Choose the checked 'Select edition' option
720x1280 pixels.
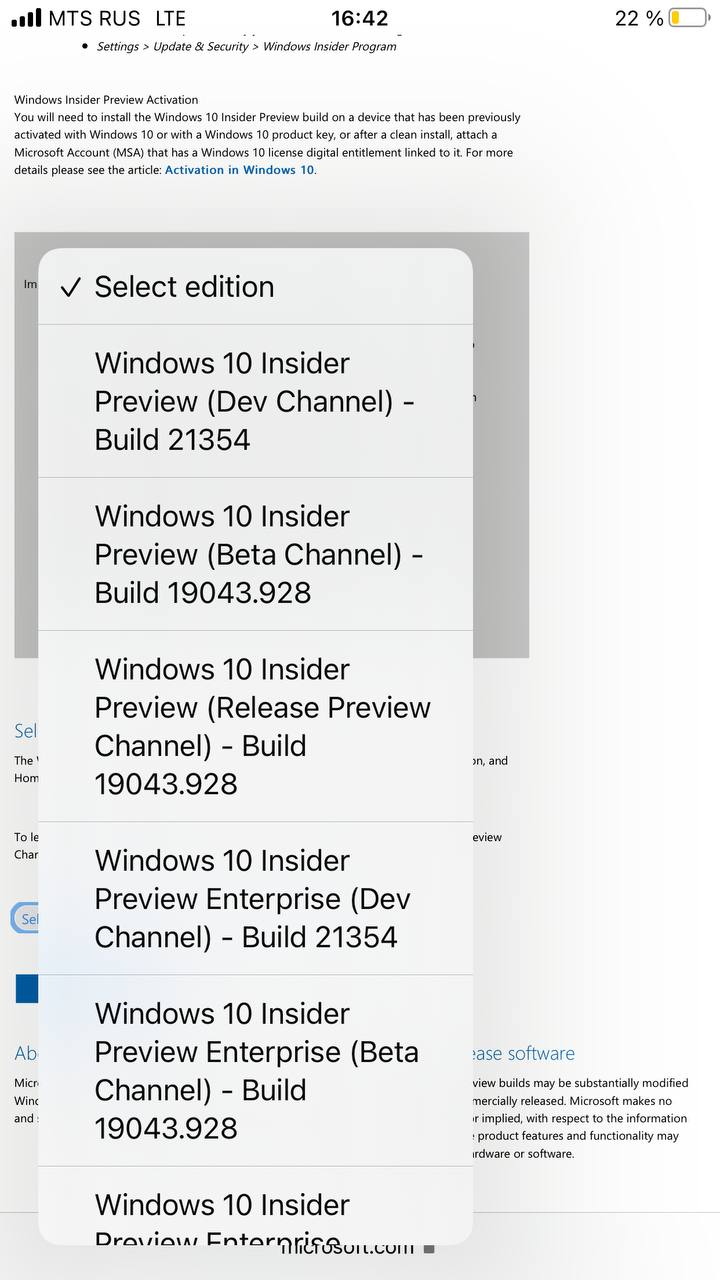tap(255, 287)
